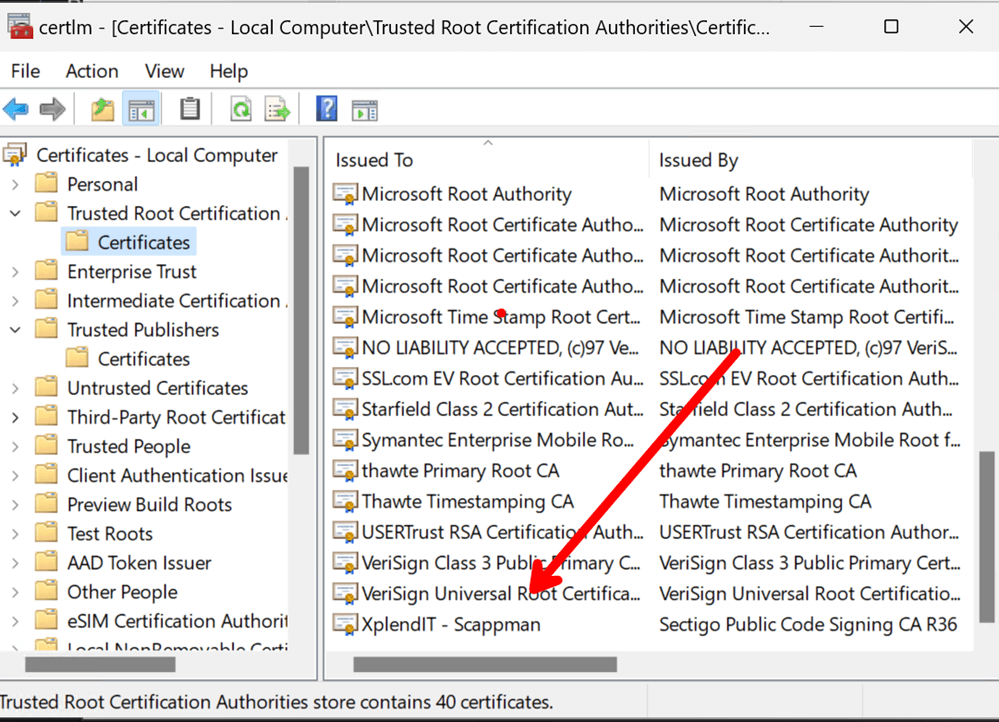Image resolution: width=999 pixels, height=722 pixels.
Task: Expand the Enterprise Trust node
Action: pos(15,272)
